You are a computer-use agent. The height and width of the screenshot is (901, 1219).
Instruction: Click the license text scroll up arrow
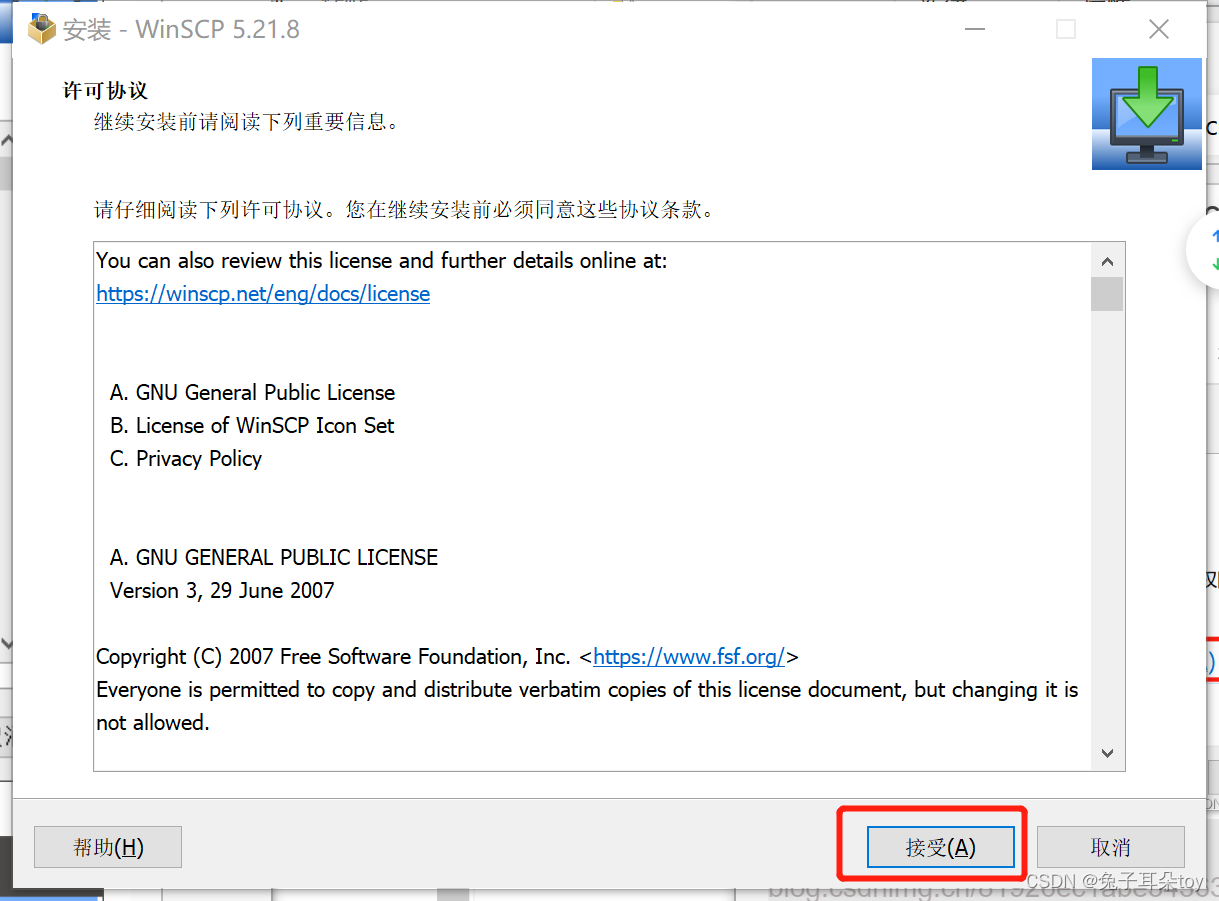pos(1107,261)
